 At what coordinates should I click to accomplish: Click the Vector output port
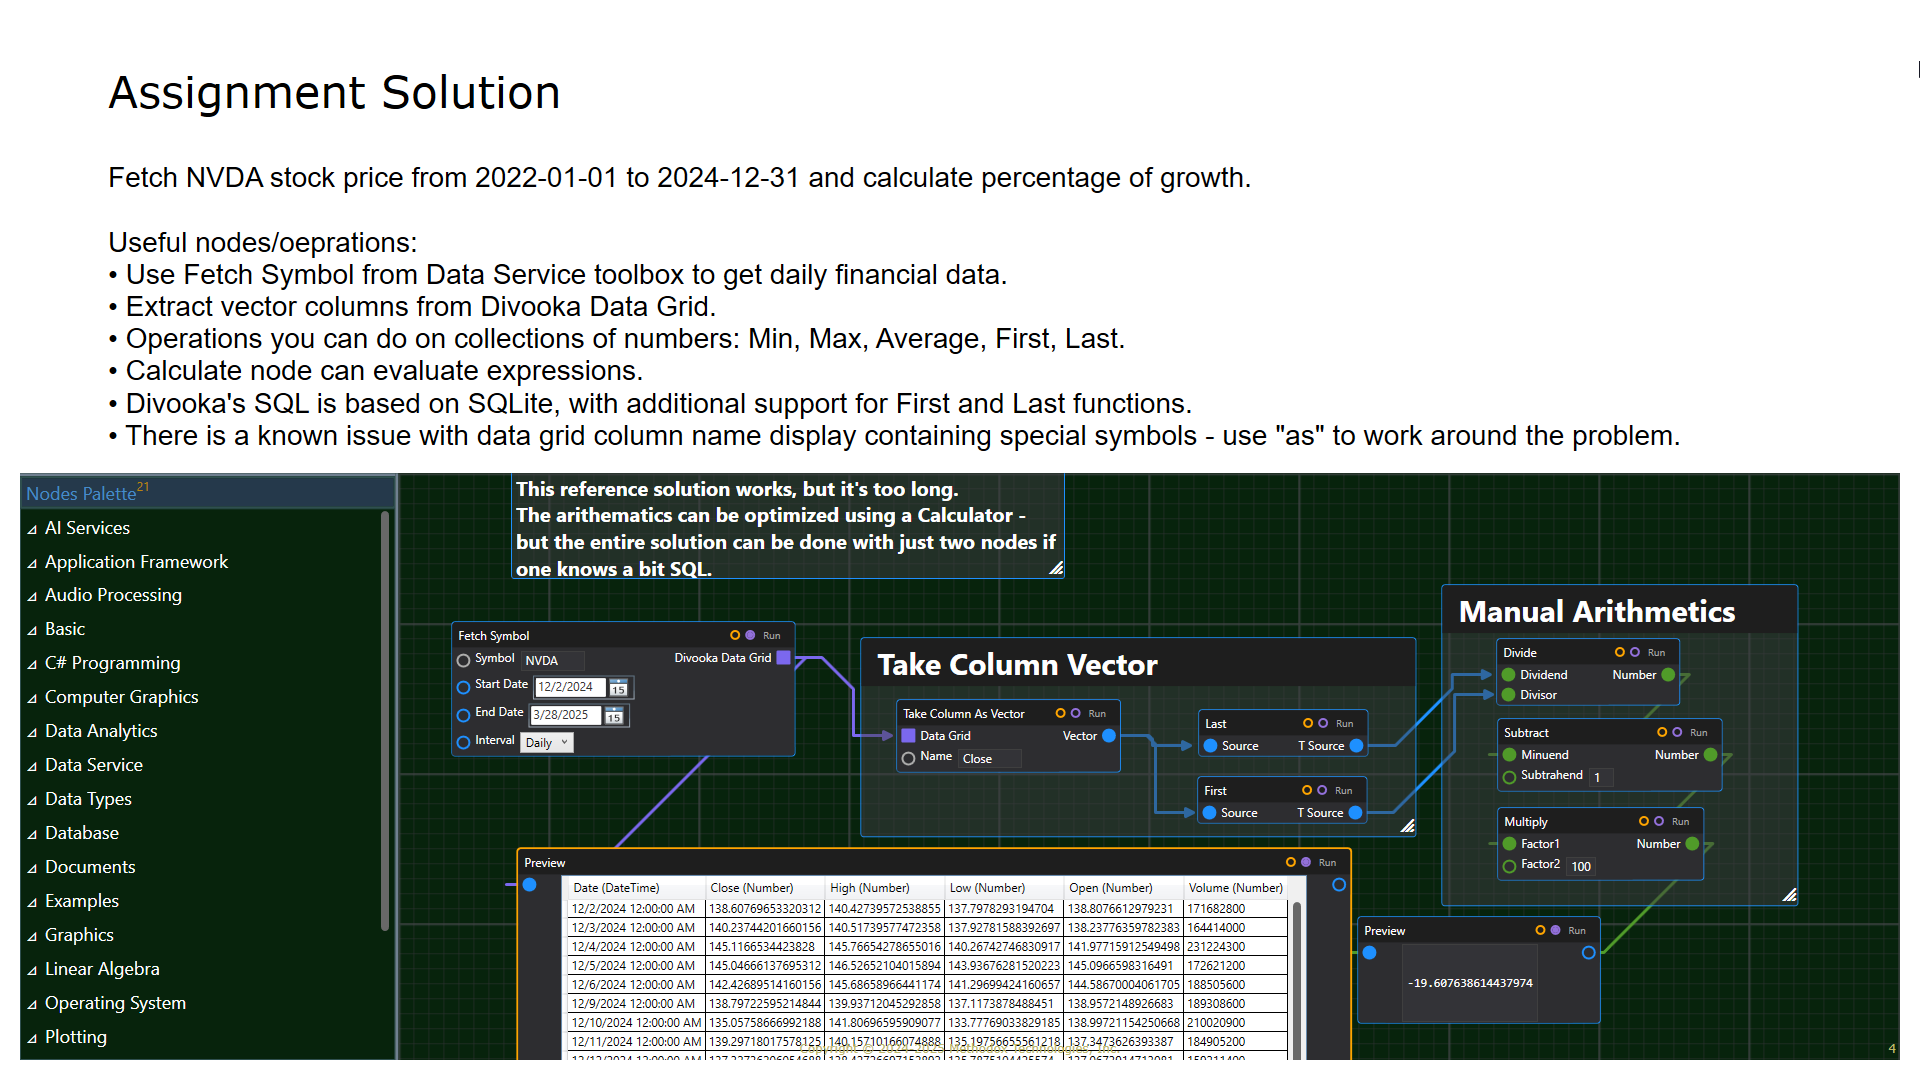coord(1109,736)
